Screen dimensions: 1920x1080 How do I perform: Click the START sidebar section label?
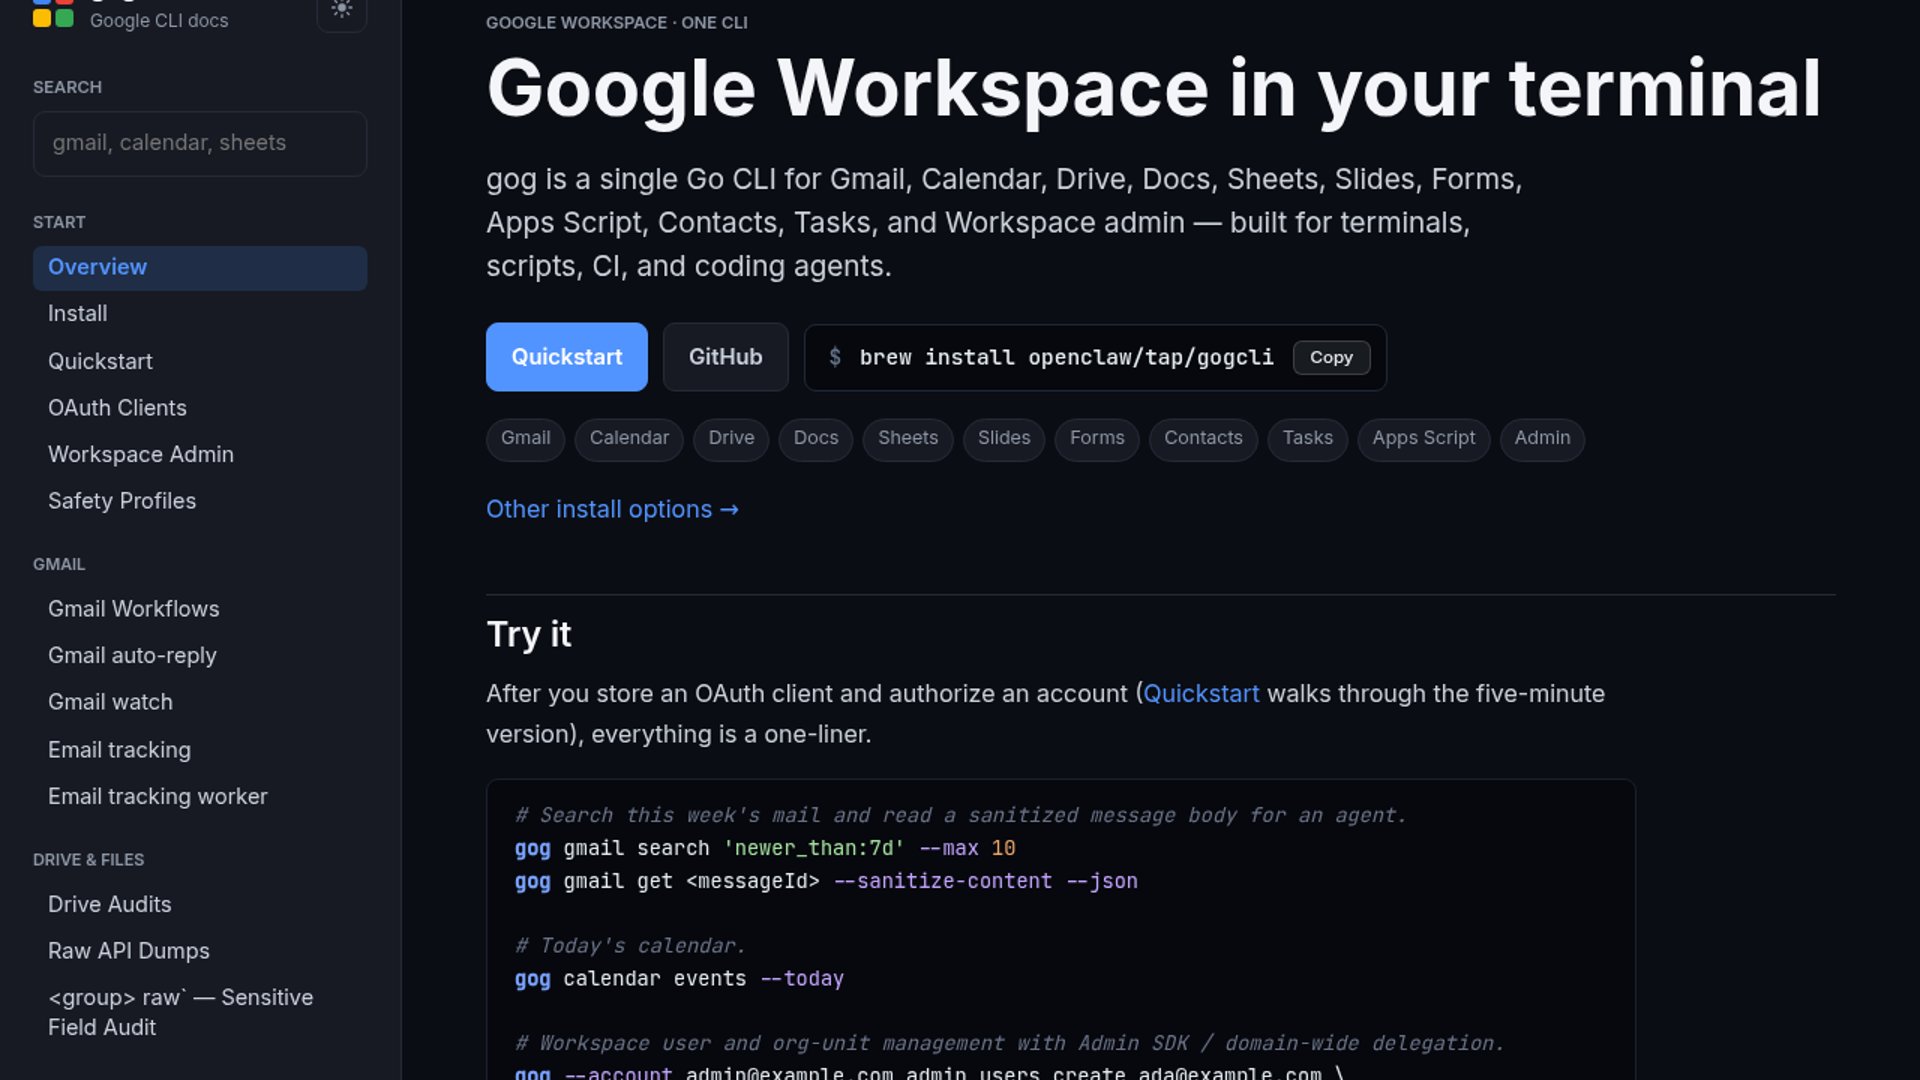(59, 222)
